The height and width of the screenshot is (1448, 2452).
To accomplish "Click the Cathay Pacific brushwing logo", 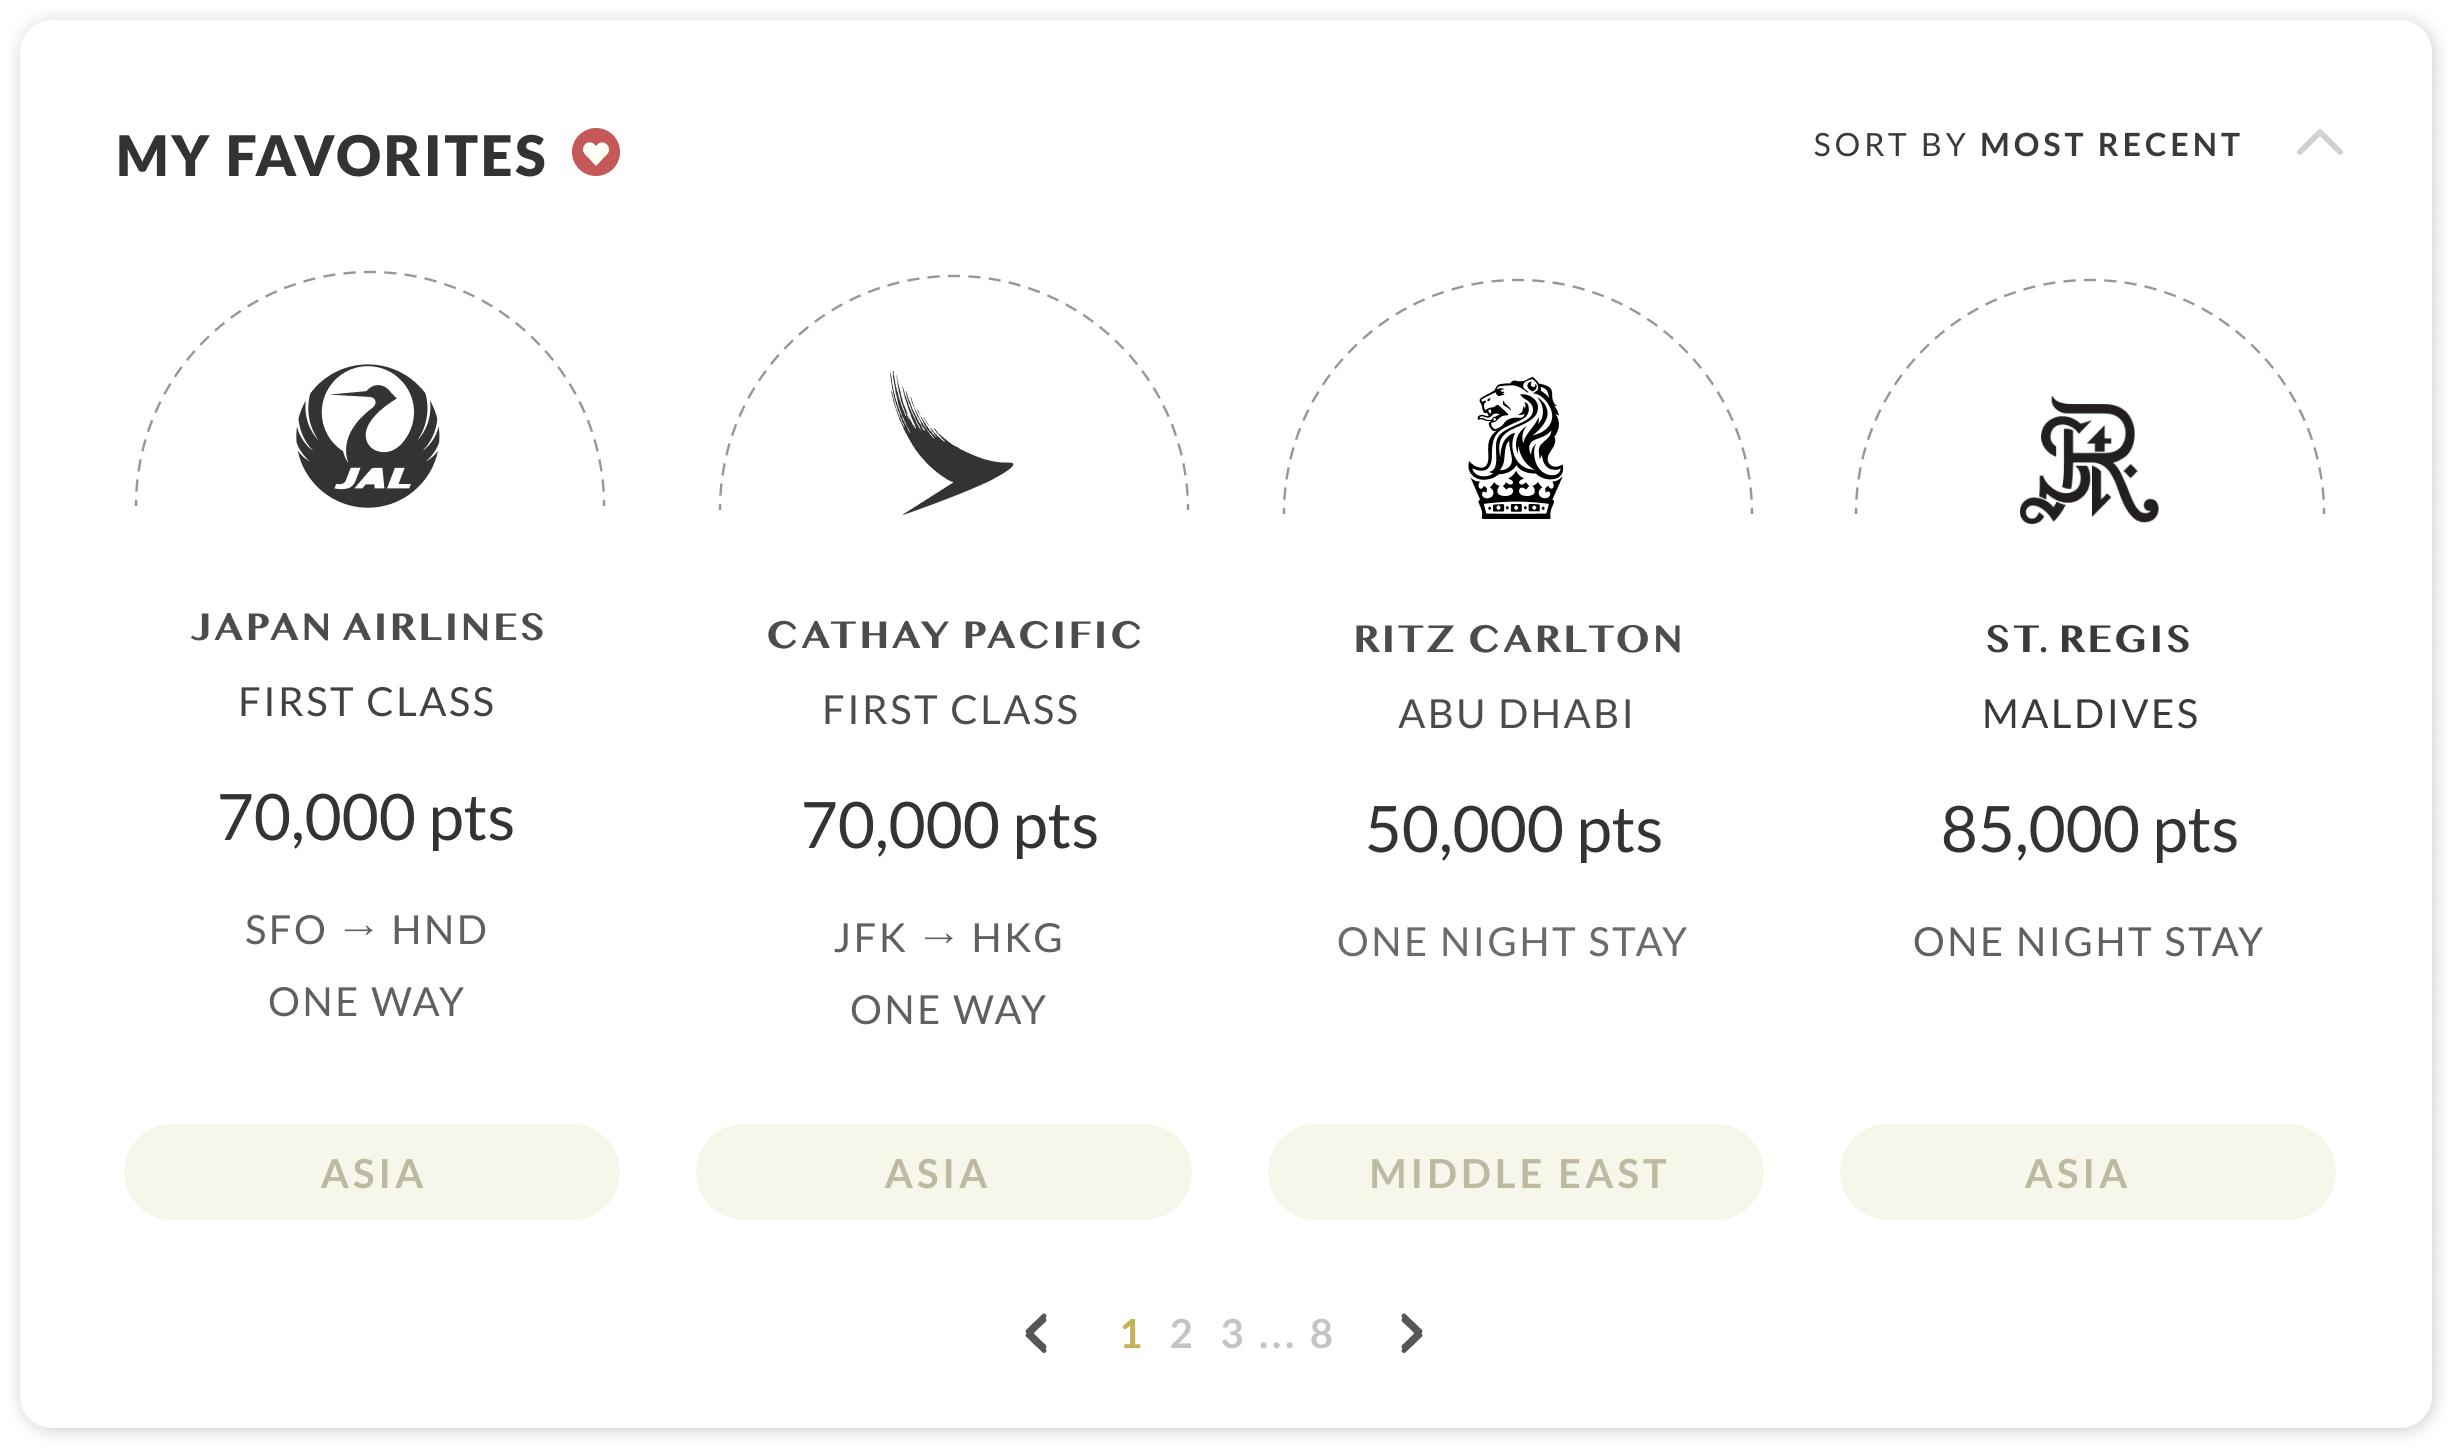I will click(951, 443).
